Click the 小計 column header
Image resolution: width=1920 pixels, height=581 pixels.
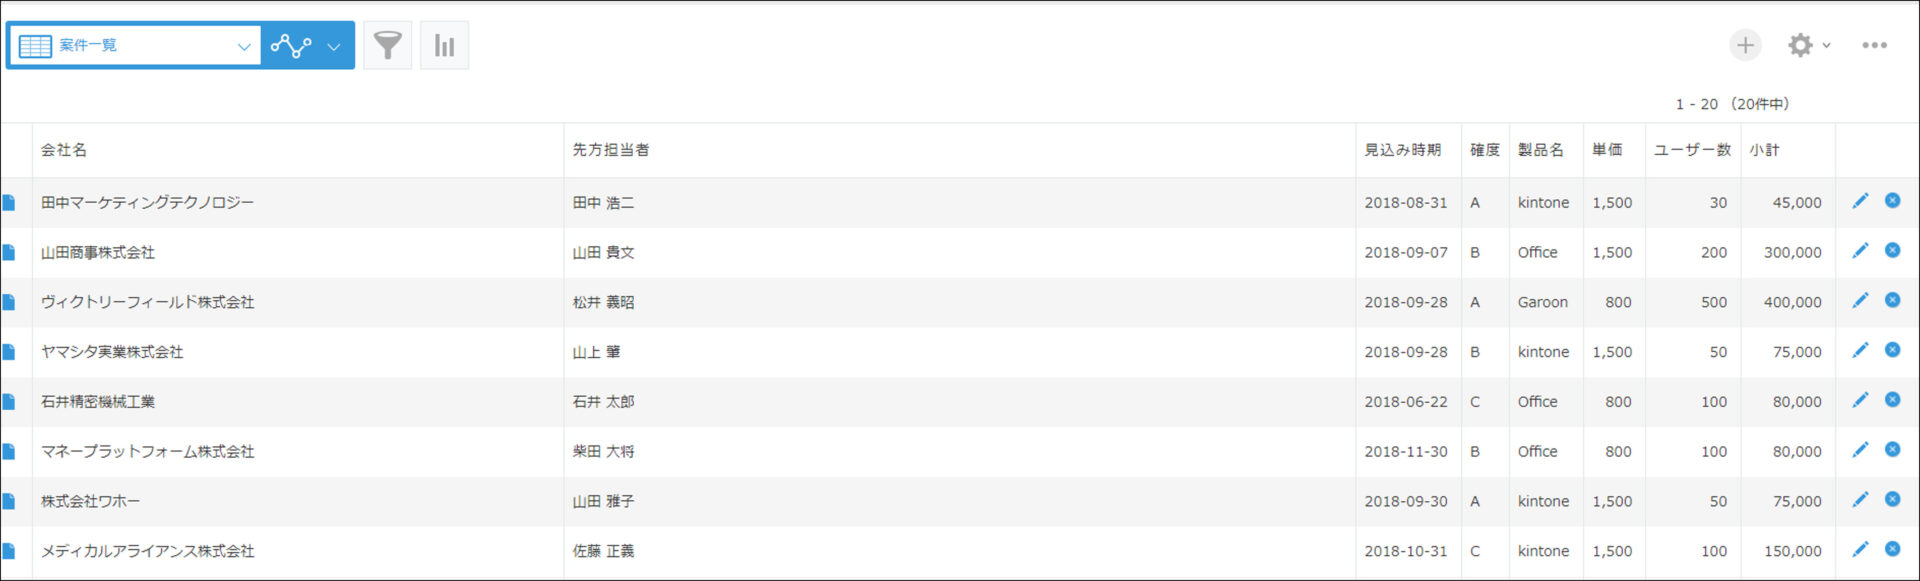click(x=1764, y=150)
